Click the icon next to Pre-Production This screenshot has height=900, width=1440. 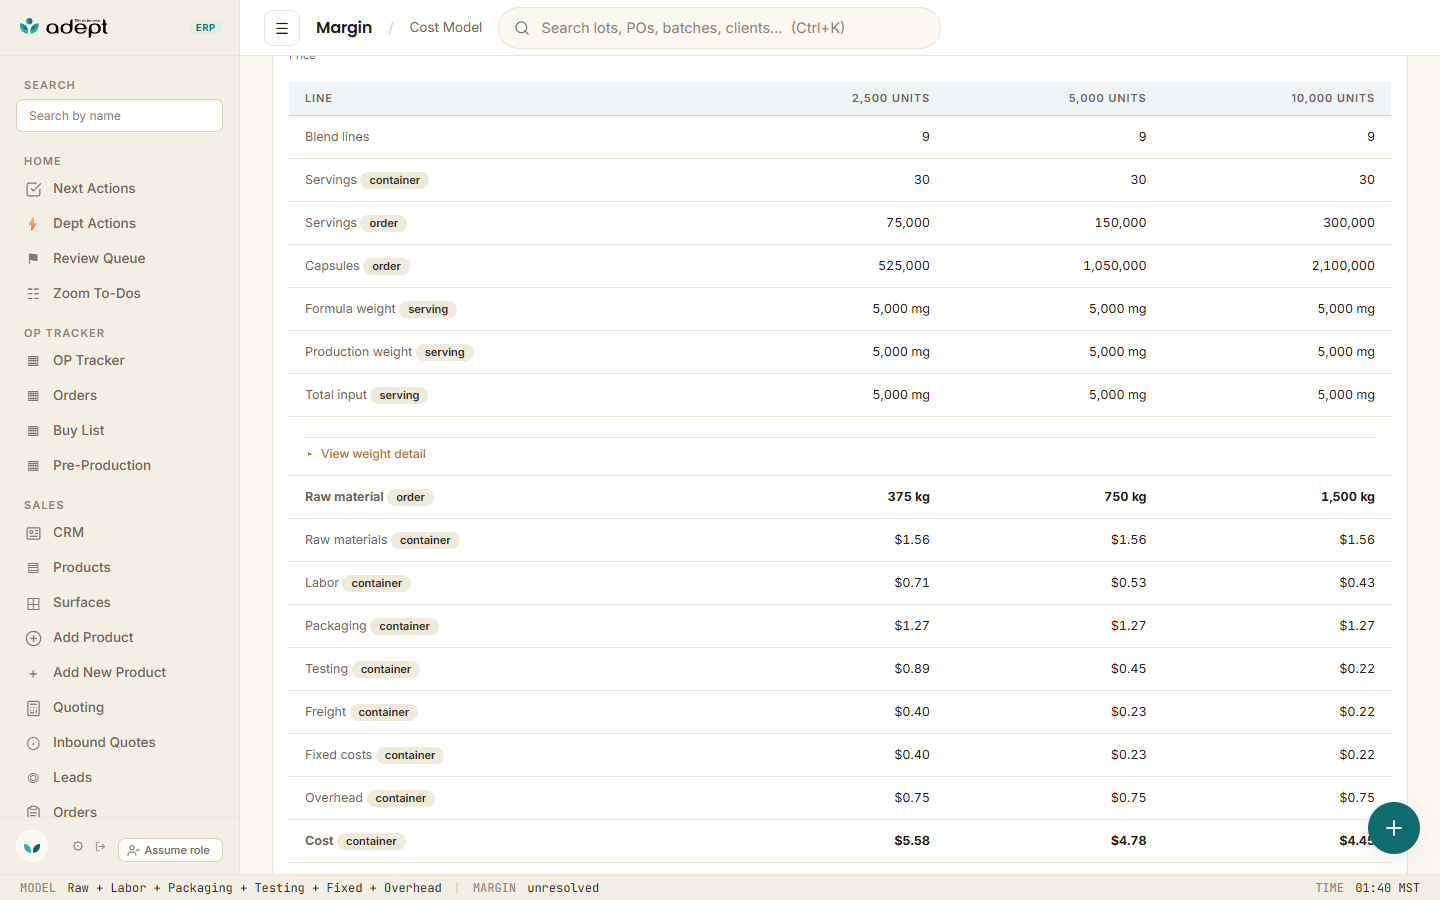[33, 466]
